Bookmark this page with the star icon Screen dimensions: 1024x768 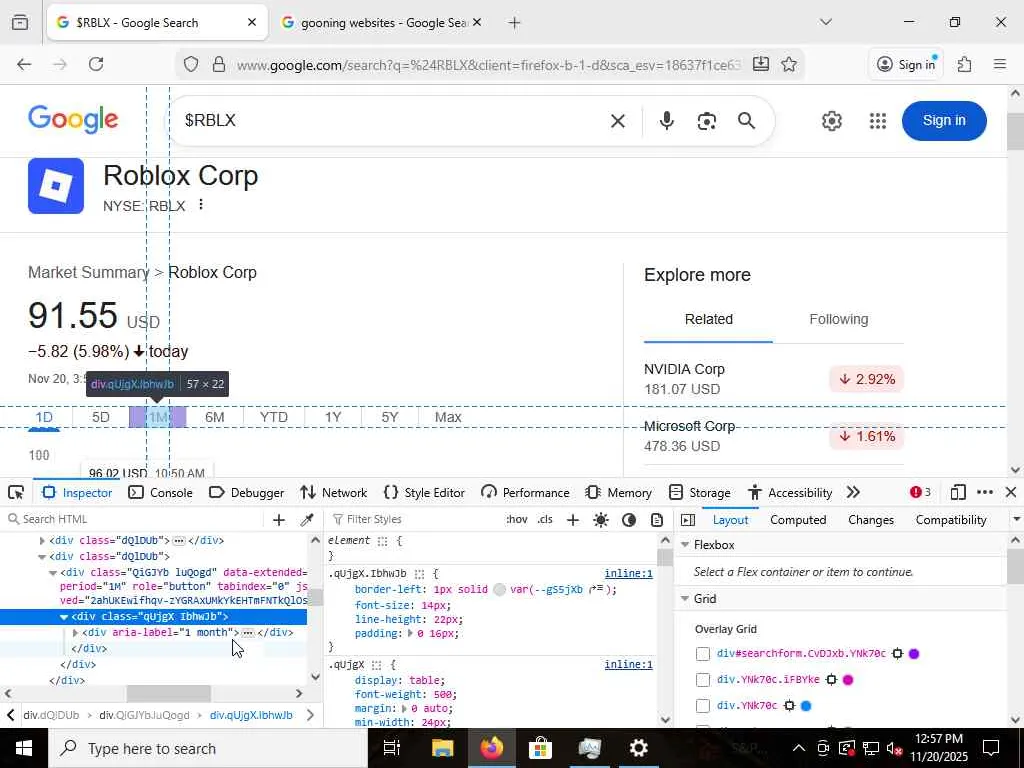point(789,64)
